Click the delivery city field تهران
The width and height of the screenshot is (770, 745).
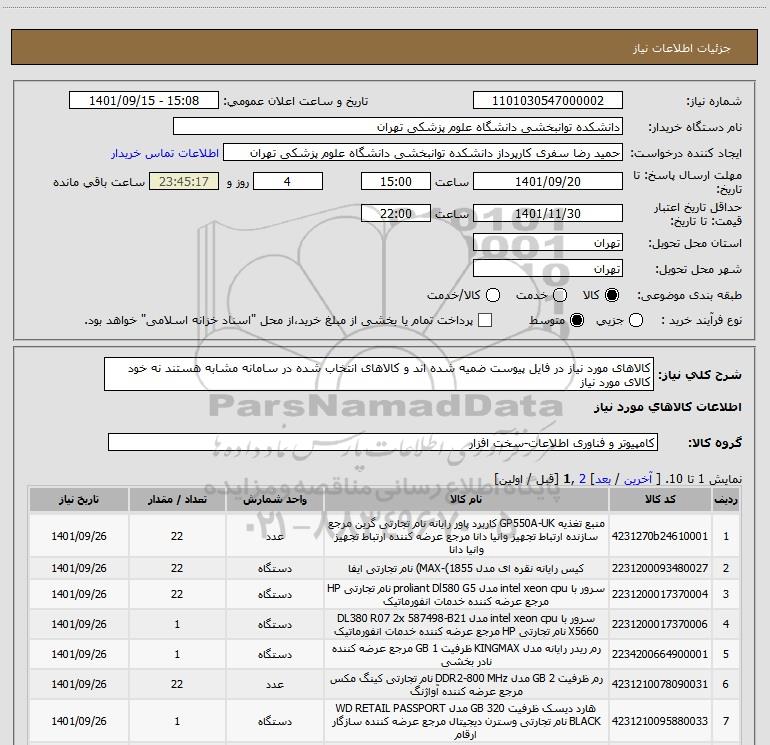548,268
